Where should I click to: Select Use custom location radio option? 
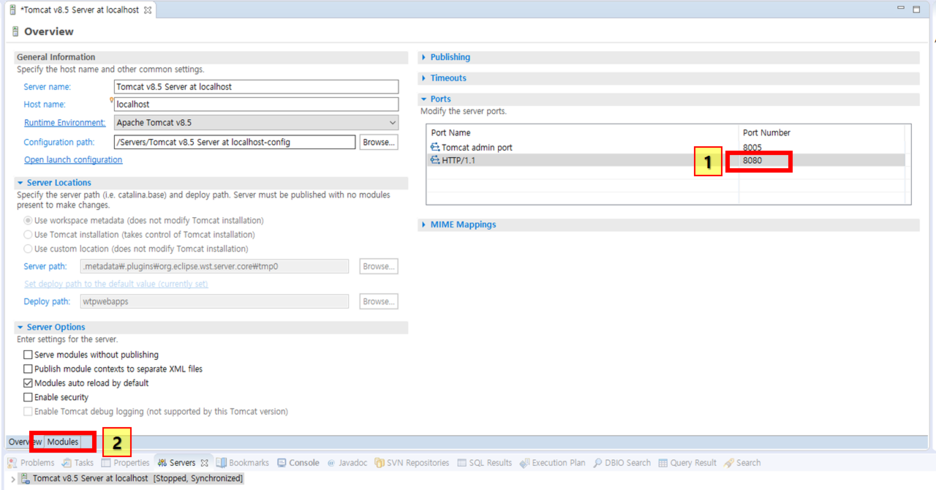pyautogui.click(x=28, y=249)
